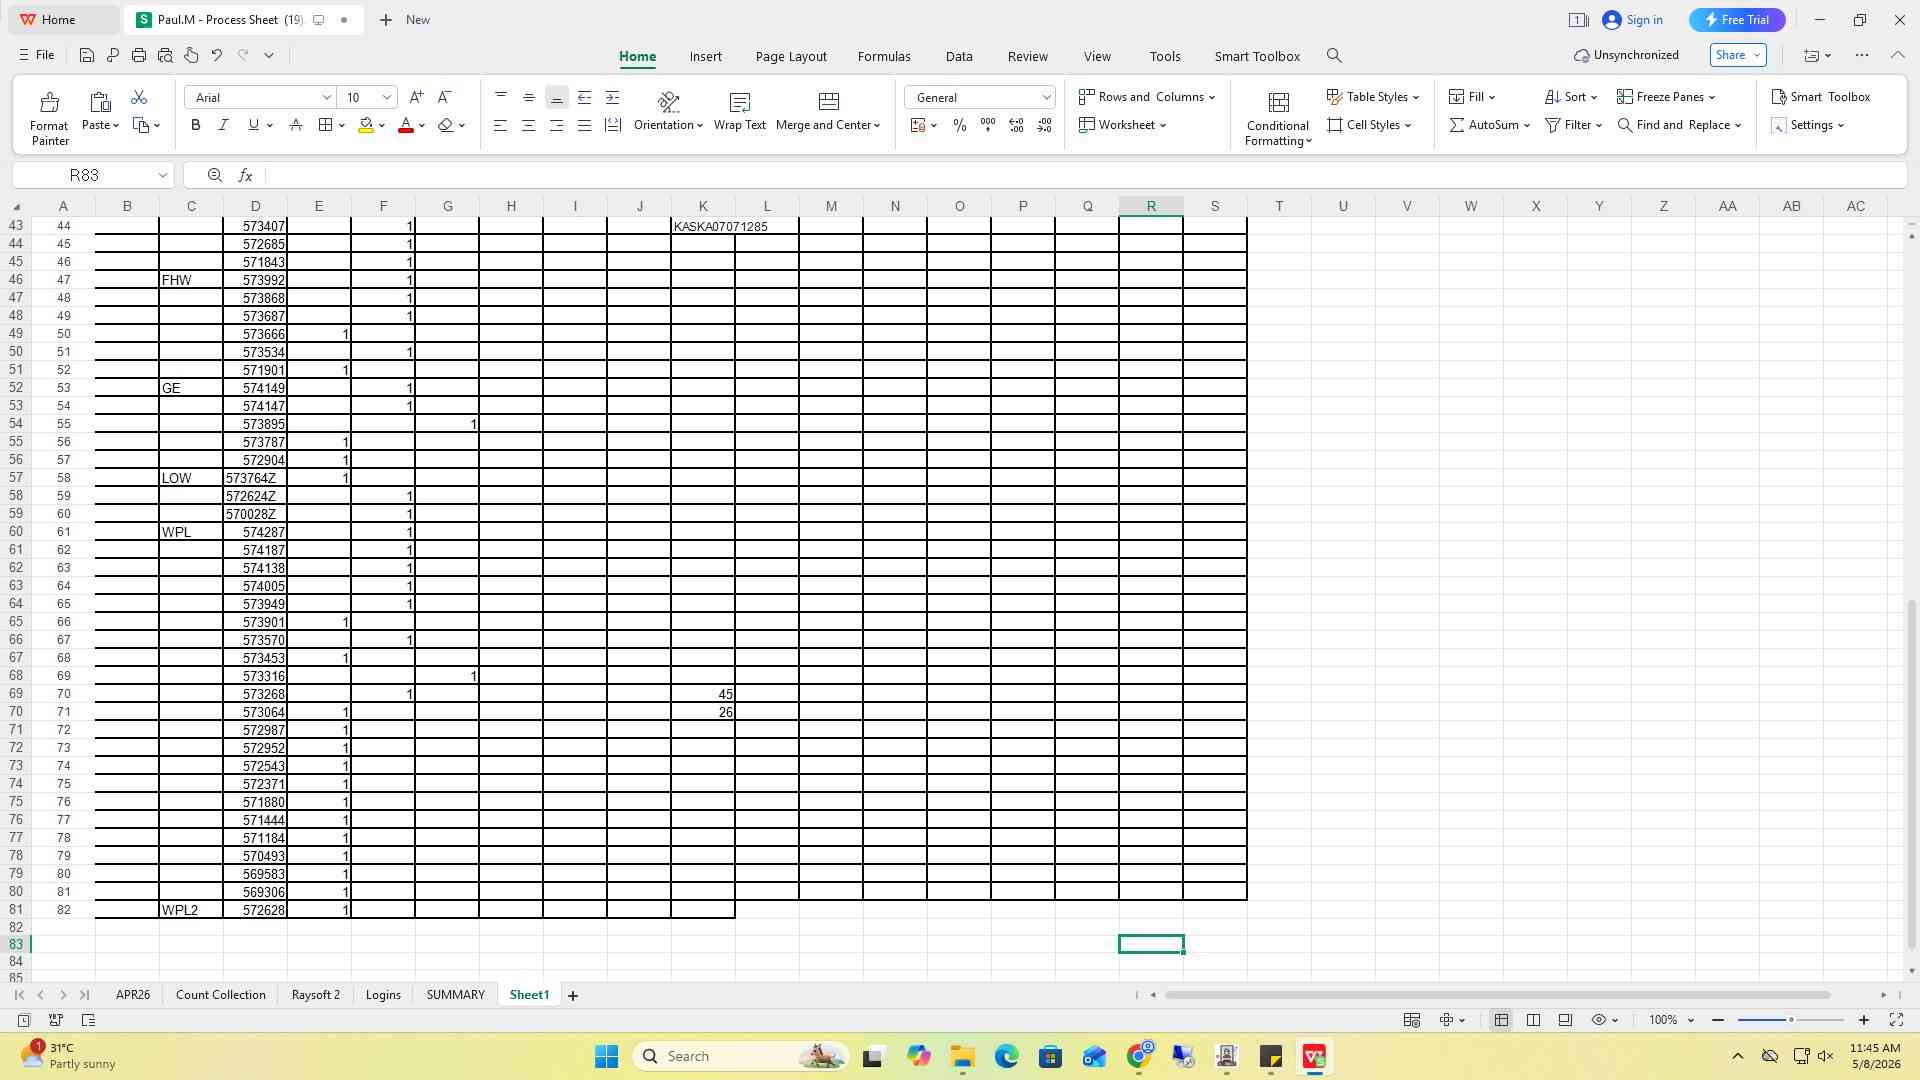Click the Undo arrow icon
This screenshot has height=1080, width=1920.
[x=216, y=55]
